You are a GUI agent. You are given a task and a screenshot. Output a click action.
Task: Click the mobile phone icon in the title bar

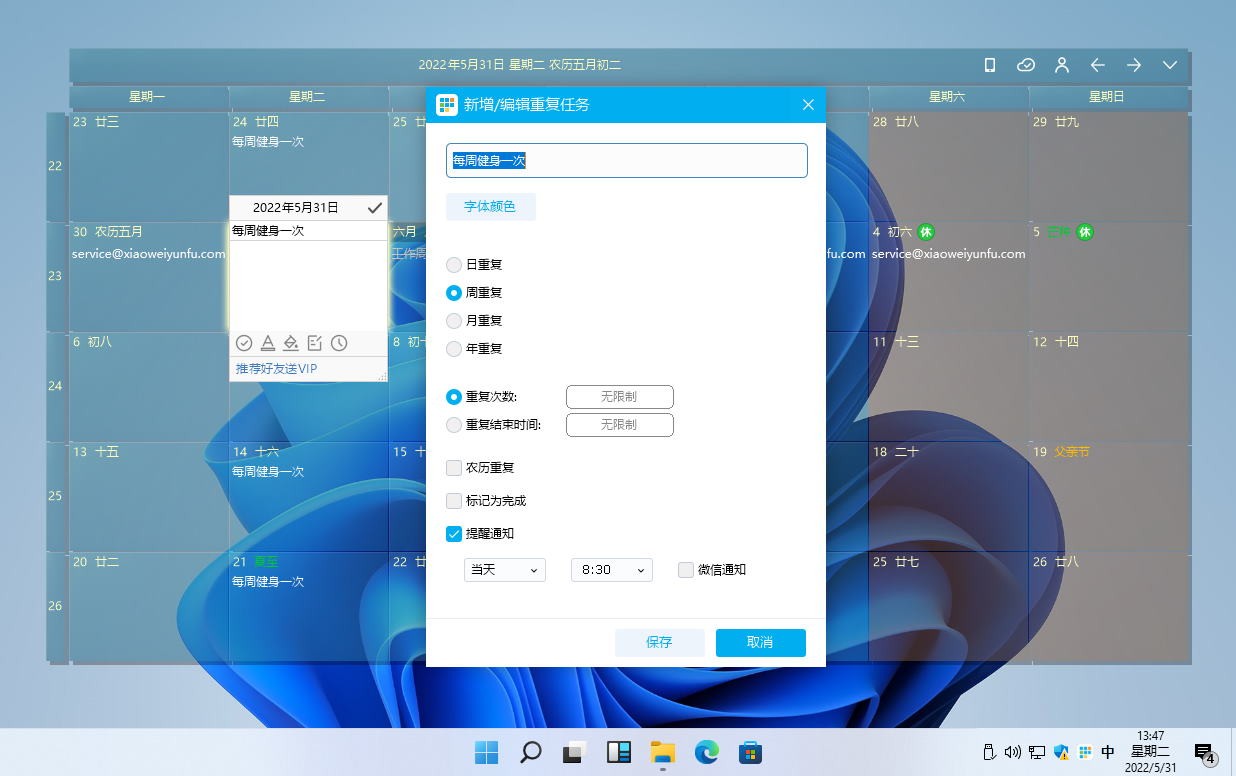[989, 65]
